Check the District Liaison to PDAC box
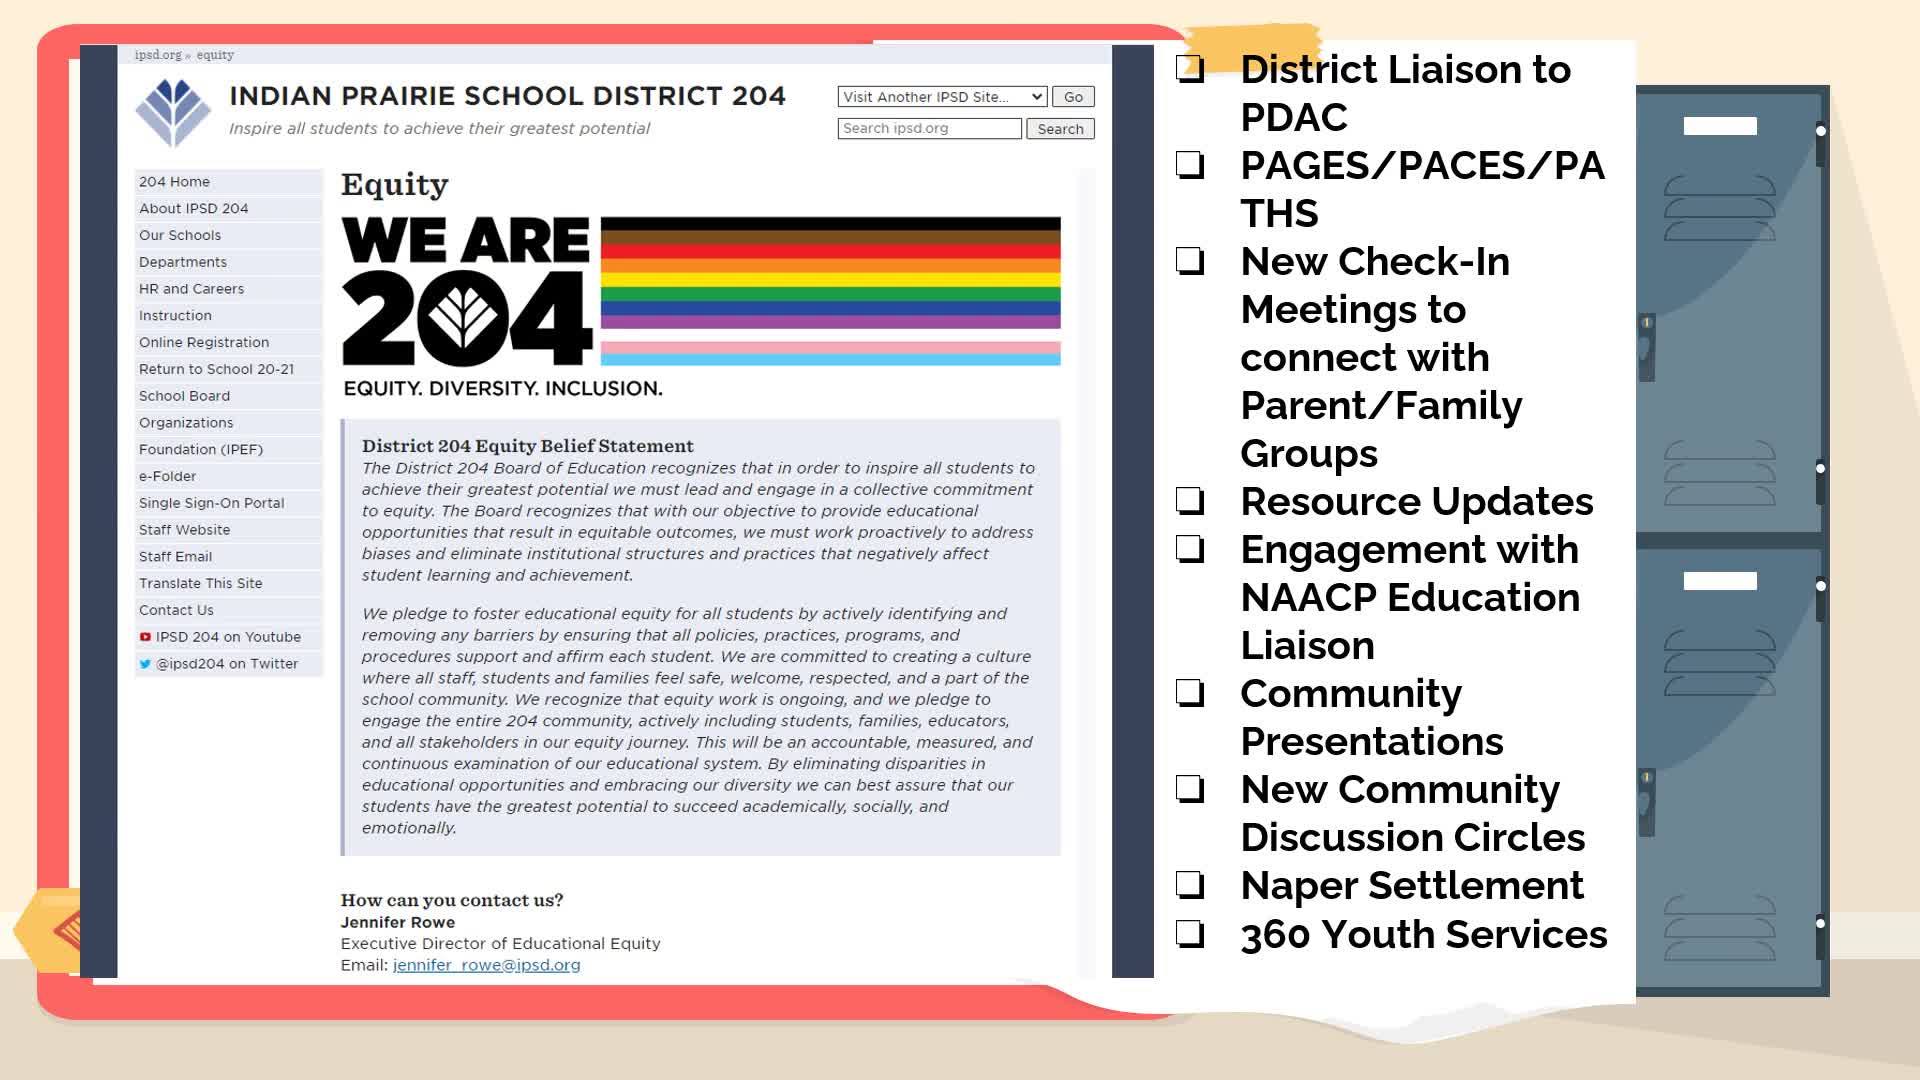Viewport: 1920px width, 1080px height. pos(1190,69)
